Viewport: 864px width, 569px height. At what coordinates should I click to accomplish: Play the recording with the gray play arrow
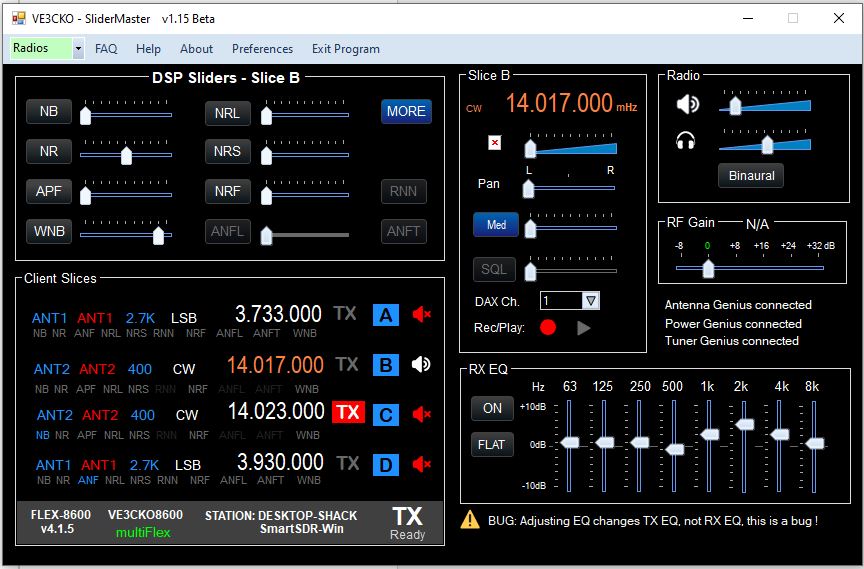pos(584,328)
